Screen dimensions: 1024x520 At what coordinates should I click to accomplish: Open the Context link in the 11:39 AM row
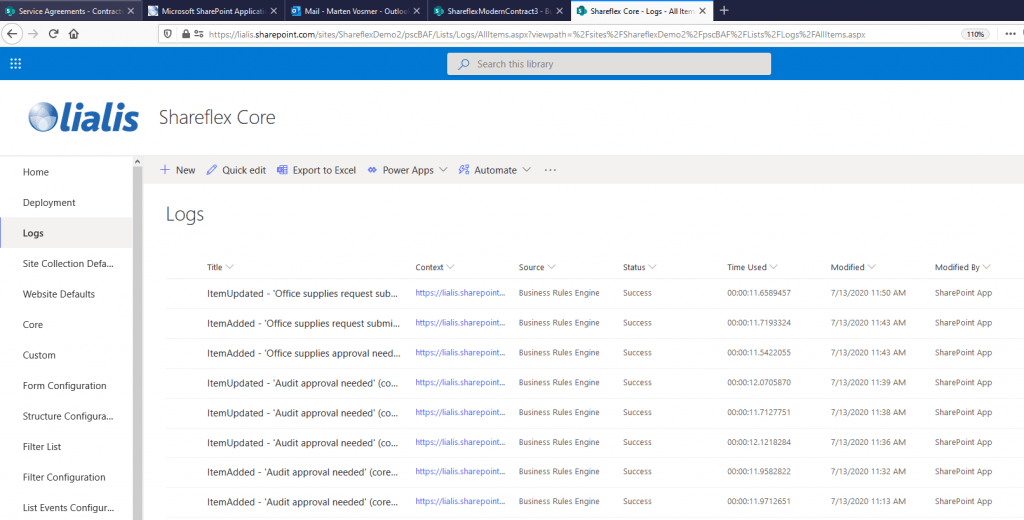tap(460, 382)
